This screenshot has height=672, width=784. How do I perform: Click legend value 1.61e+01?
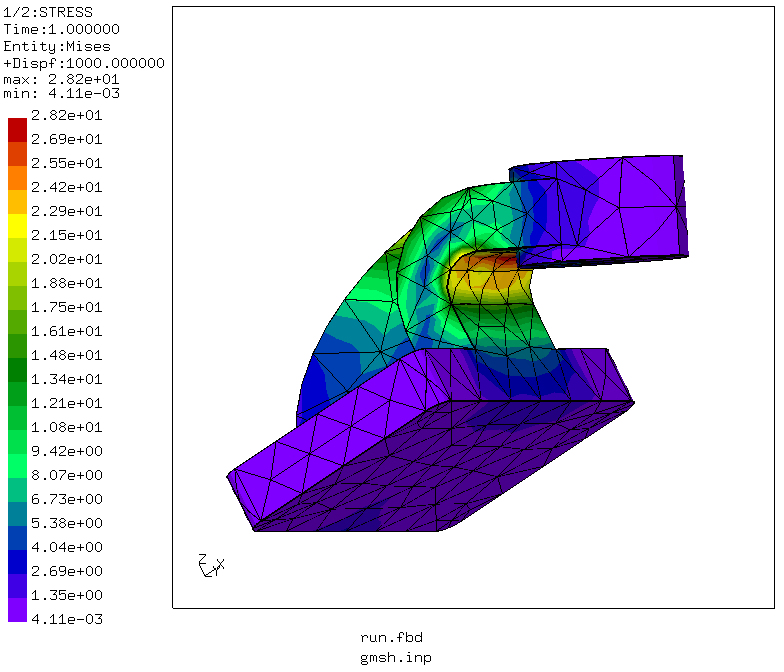pos(66,331)
